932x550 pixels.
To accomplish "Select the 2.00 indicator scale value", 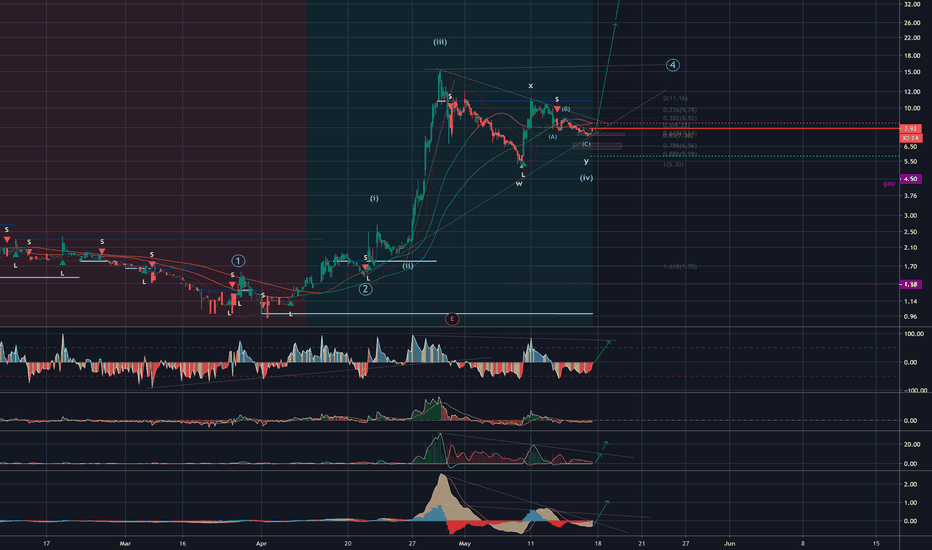I will [x=911, y=485].
